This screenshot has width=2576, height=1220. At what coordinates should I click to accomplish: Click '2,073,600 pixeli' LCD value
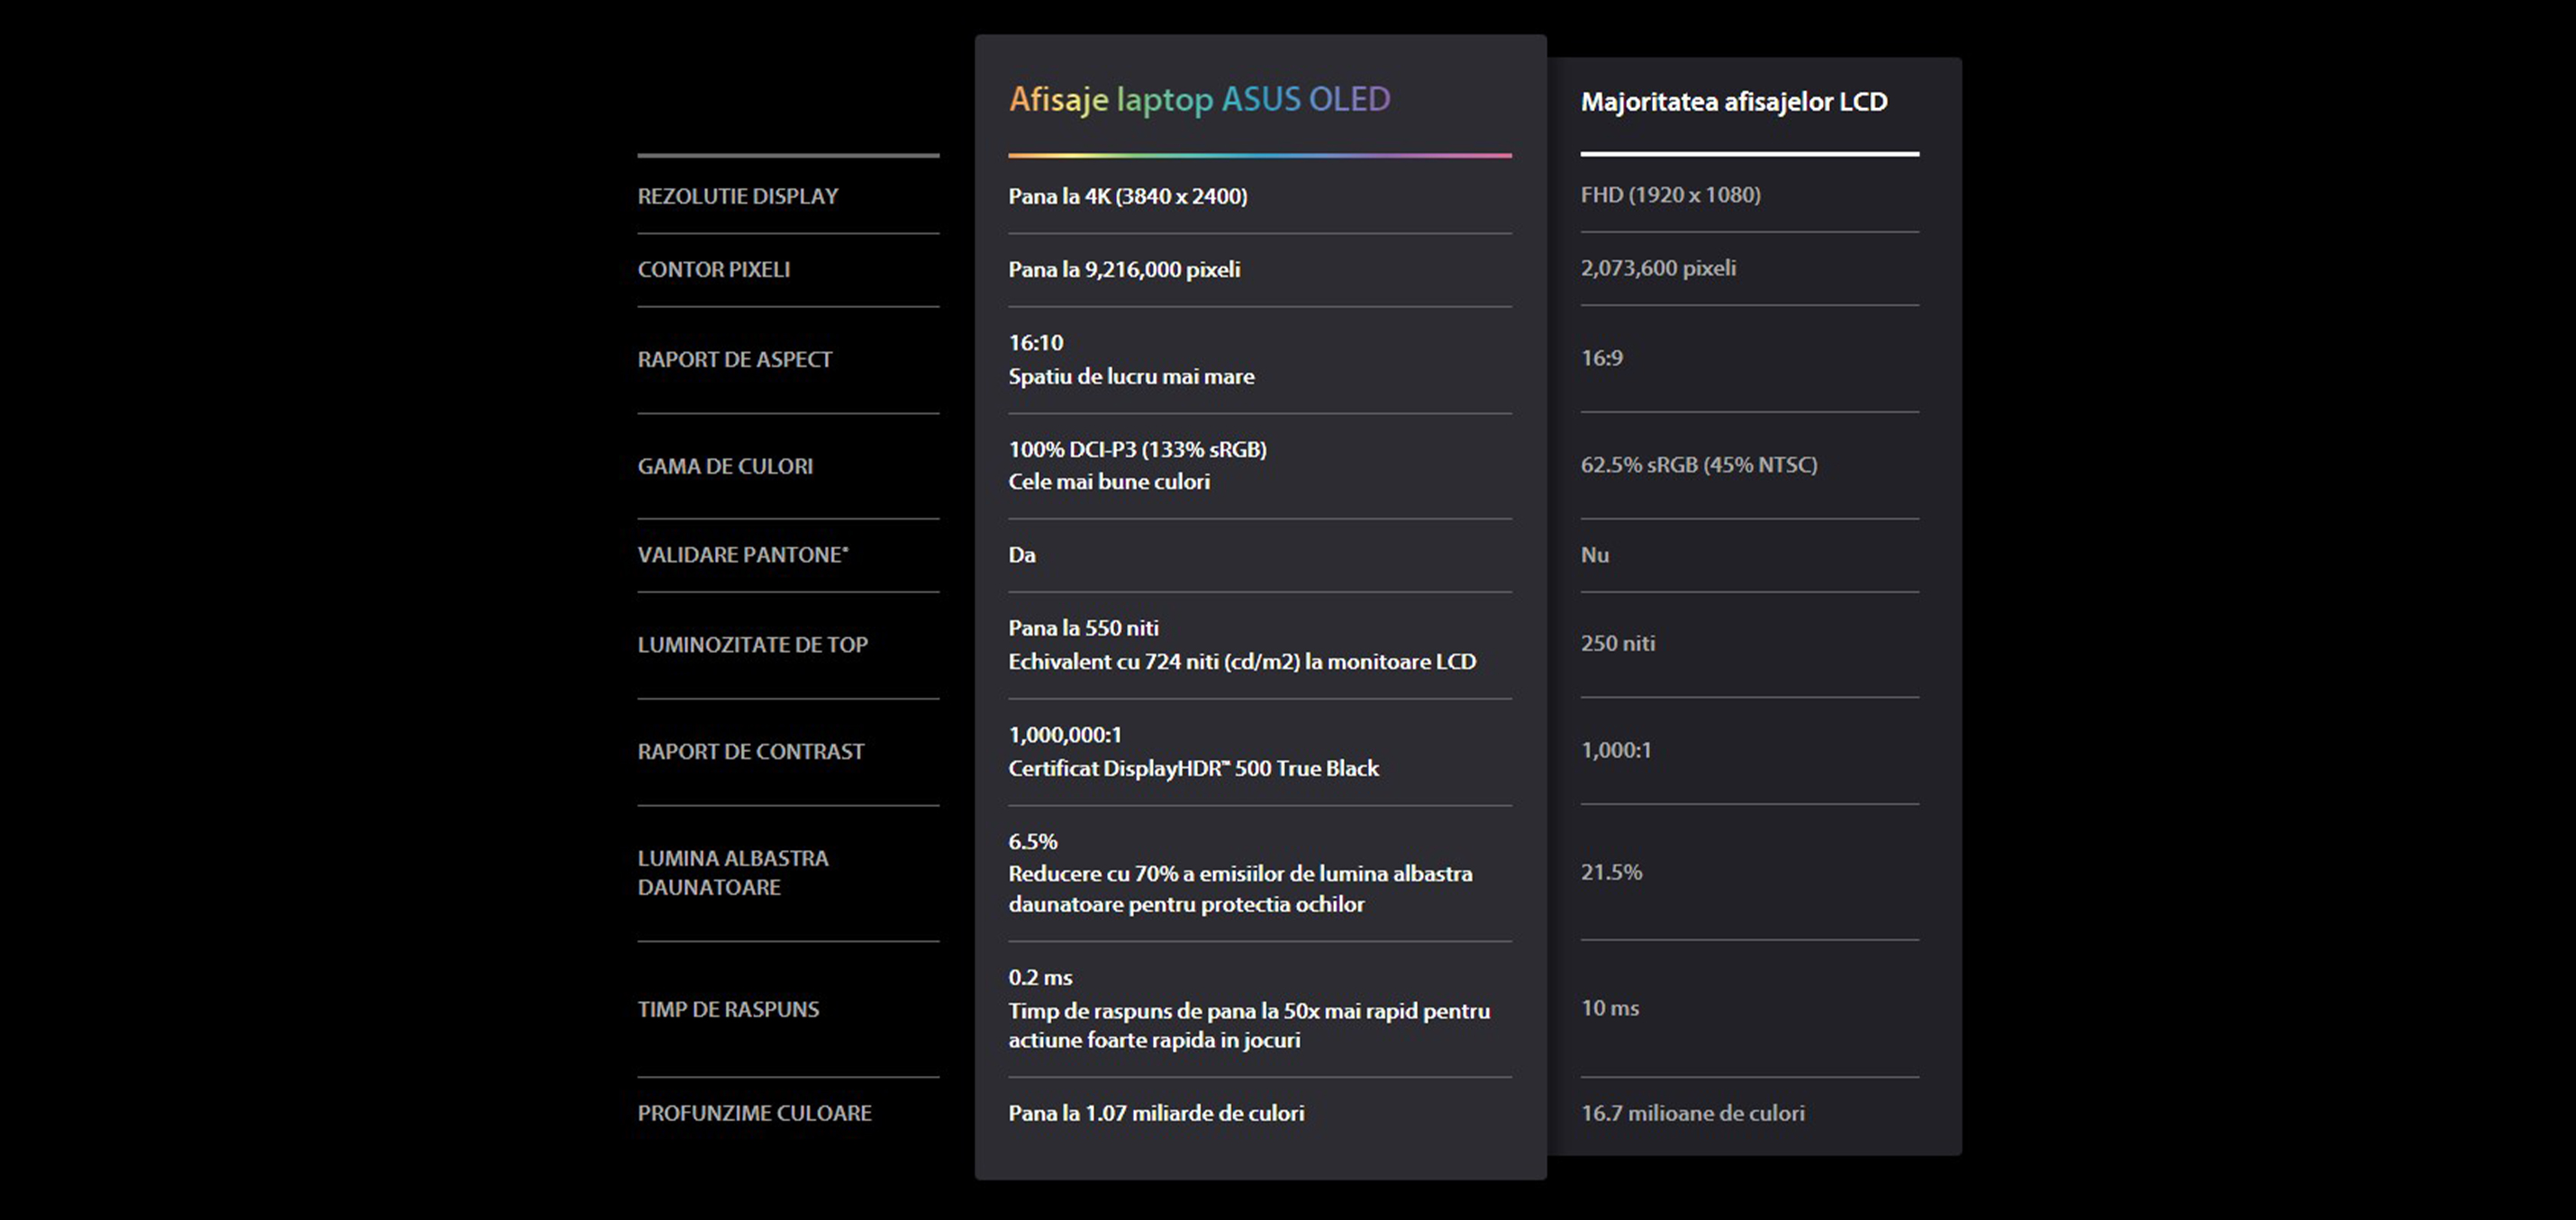coord(1658,267)
